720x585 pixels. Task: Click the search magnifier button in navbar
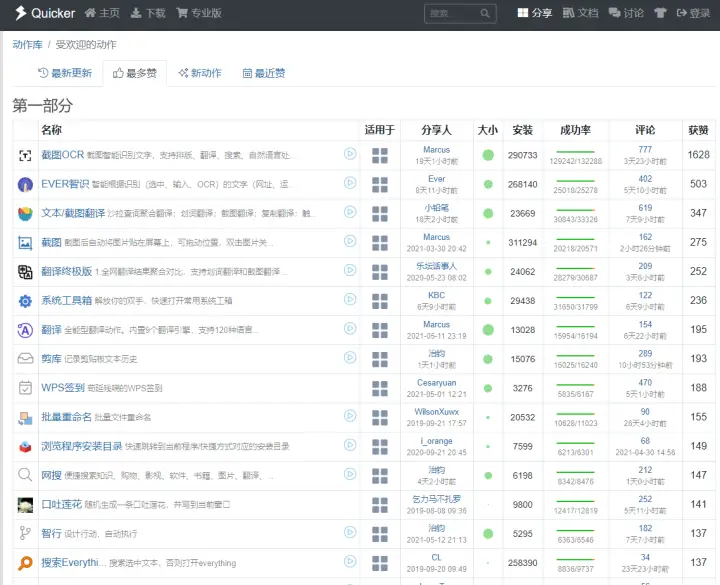pos(485,13)
